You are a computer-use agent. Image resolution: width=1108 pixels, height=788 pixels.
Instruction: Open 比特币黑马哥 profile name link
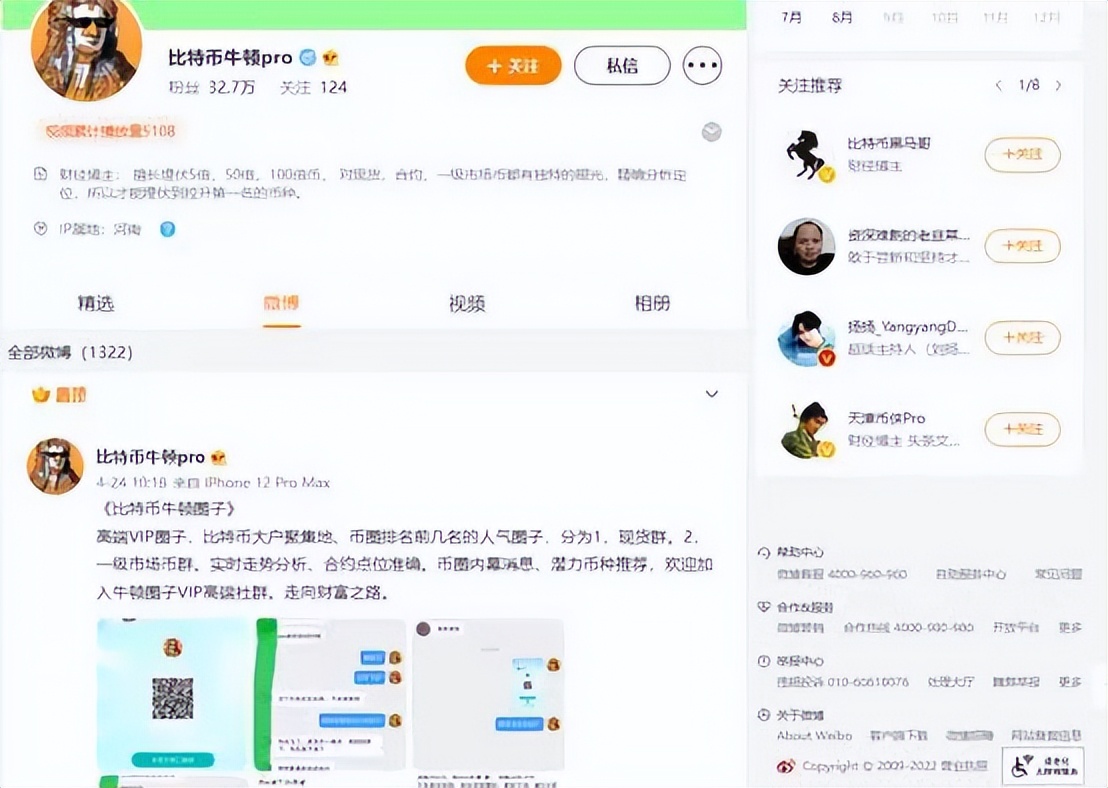(889, 143)
